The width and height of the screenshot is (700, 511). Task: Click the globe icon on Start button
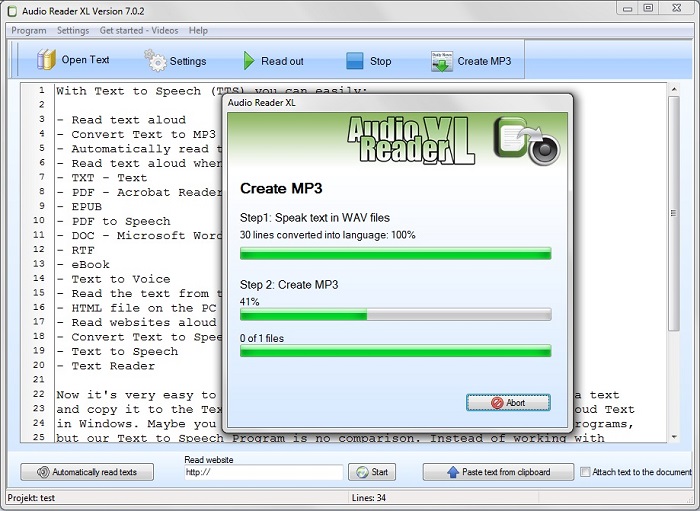362,472
